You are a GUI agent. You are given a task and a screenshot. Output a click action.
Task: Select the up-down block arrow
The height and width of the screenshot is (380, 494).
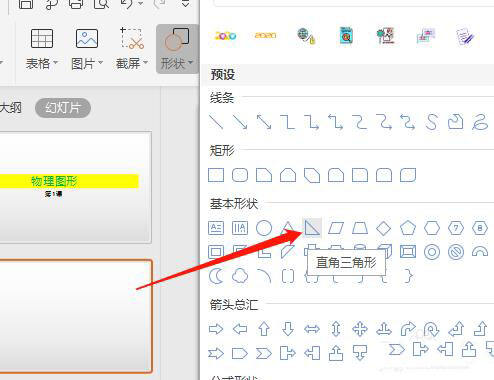(336, 329)
